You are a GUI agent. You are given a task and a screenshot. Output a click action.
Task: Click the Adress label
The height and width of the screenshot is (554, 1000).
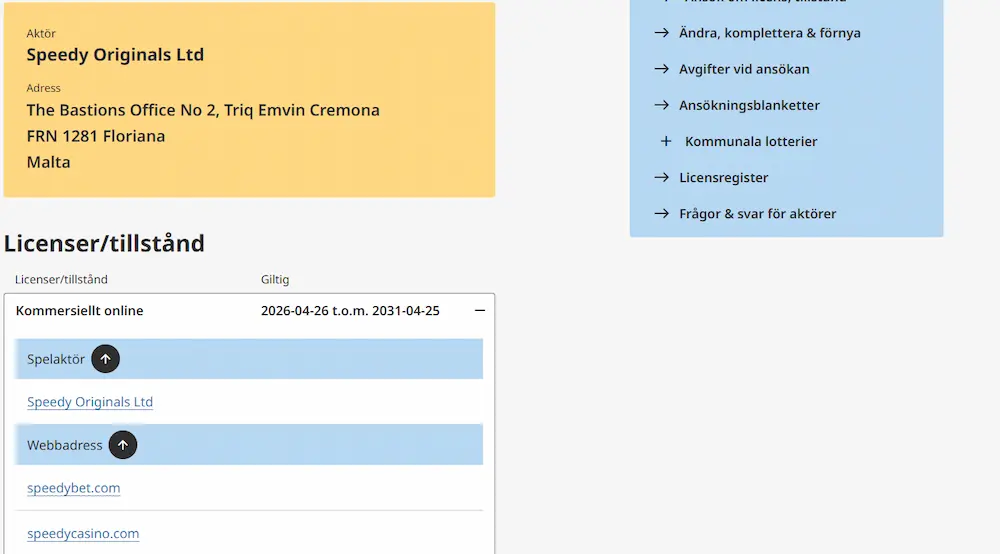click(x=43, y=88)
